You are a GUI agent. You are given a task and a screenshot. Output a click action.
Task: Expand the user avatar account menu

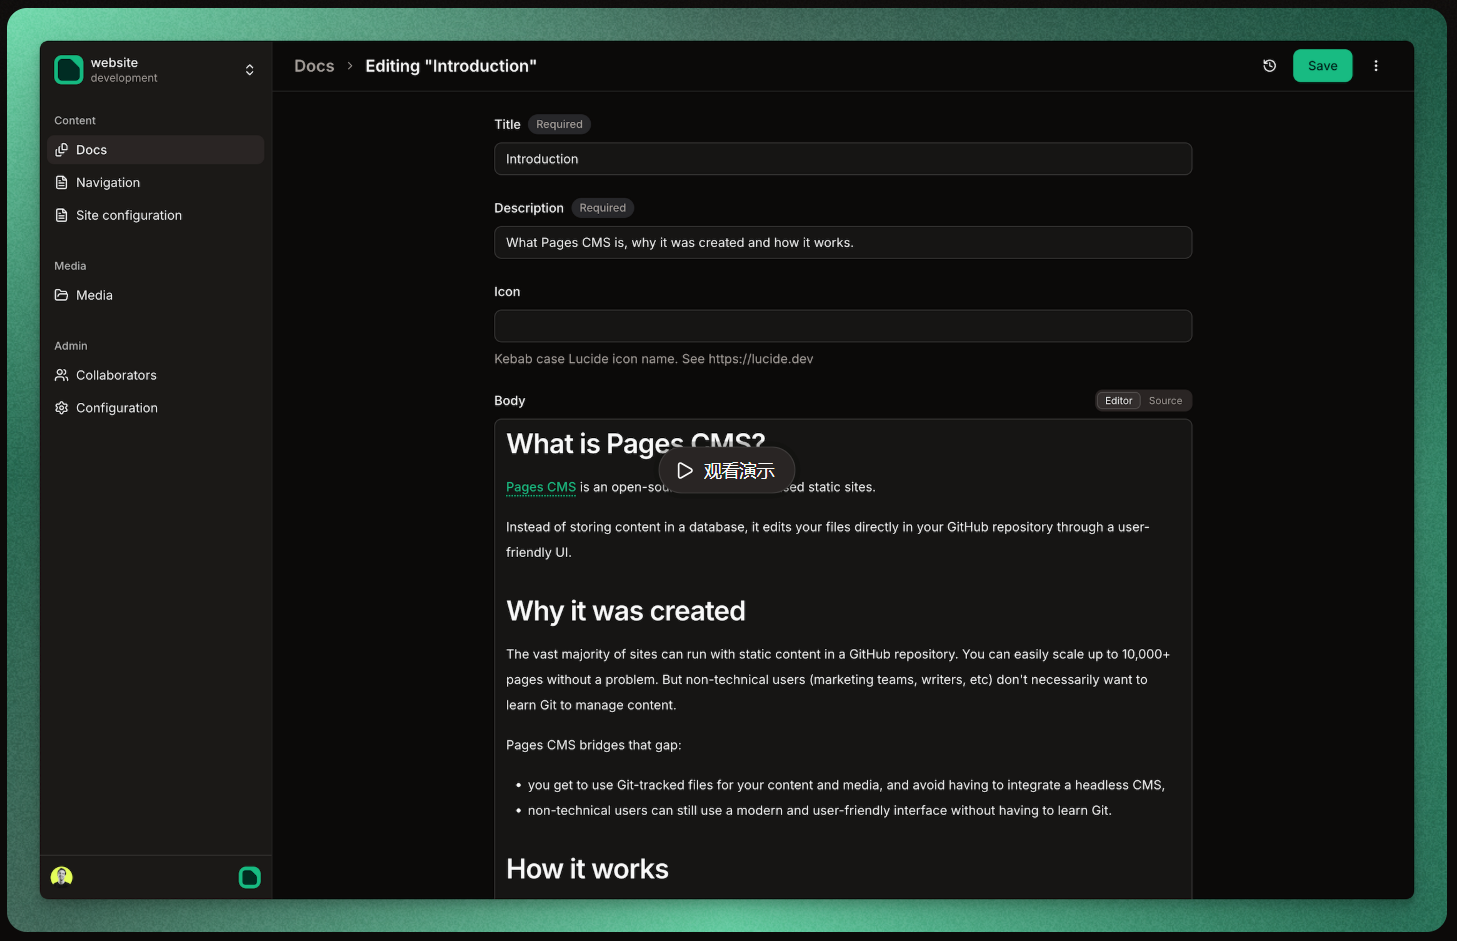tap(61, 875)
